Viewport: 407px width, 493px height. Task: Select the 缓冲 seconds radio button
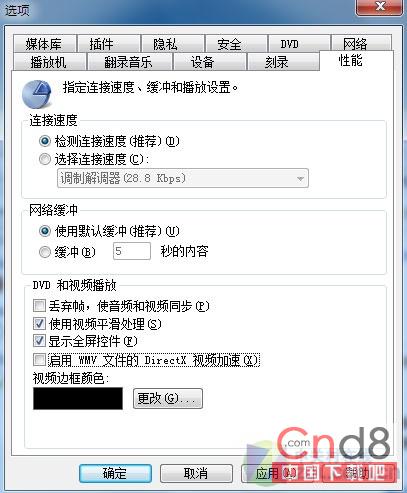point(45,252)
